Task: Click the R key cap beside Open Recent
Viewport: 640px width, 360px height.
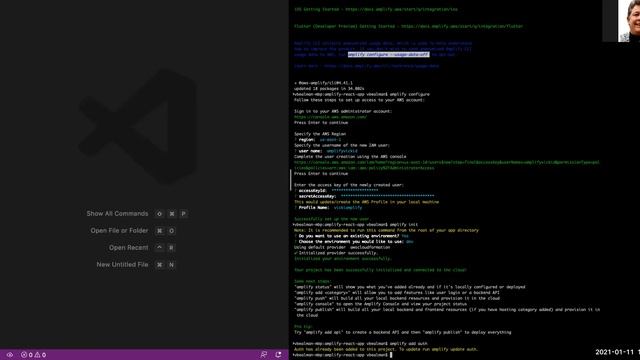Action: 171,247
